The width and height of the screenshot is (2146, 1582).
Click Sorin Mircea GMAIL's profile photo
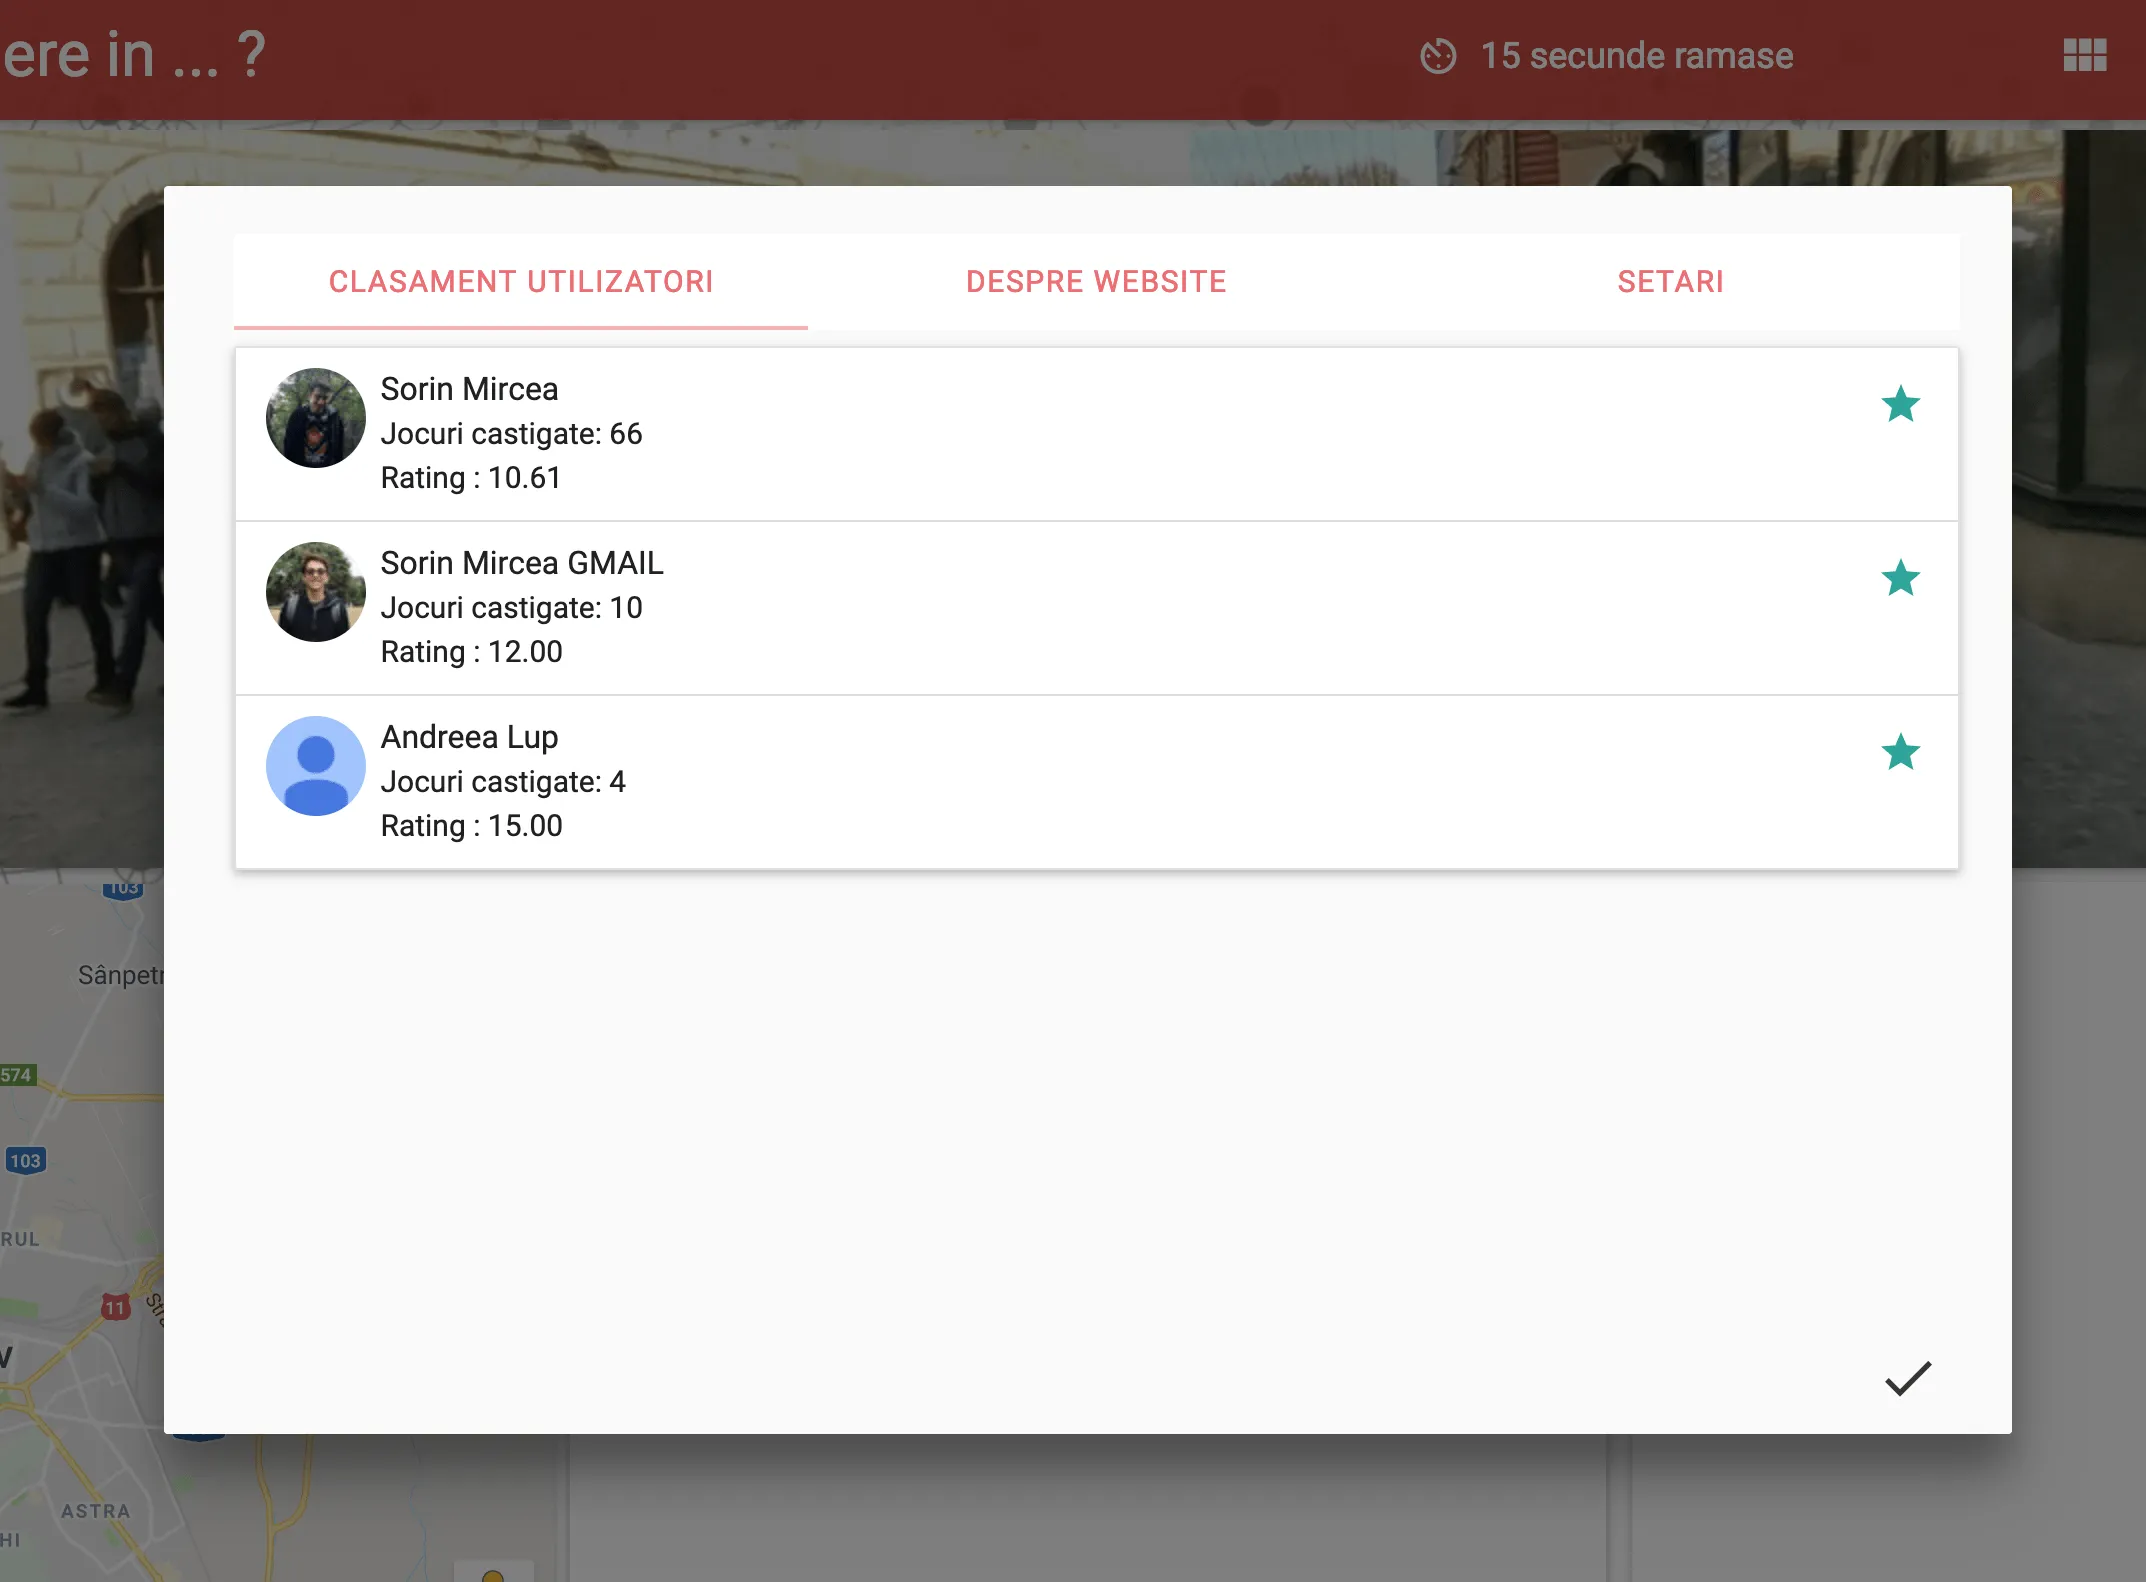point(316,592)
